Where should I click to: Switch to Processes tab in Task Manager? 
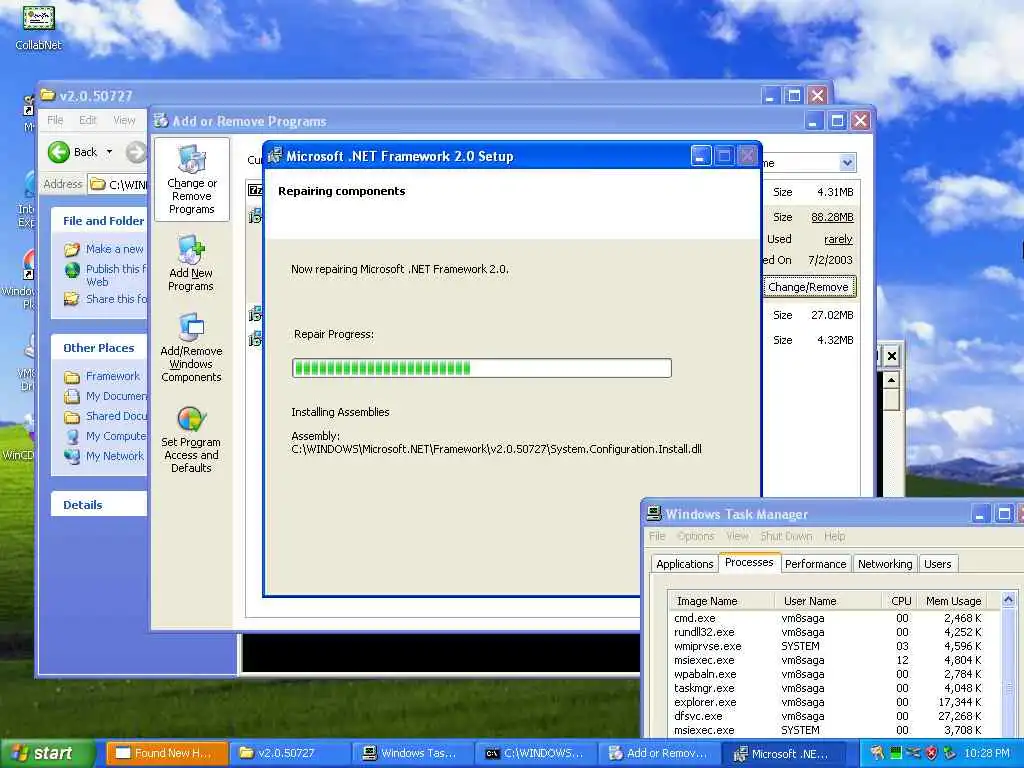(748, 562)
